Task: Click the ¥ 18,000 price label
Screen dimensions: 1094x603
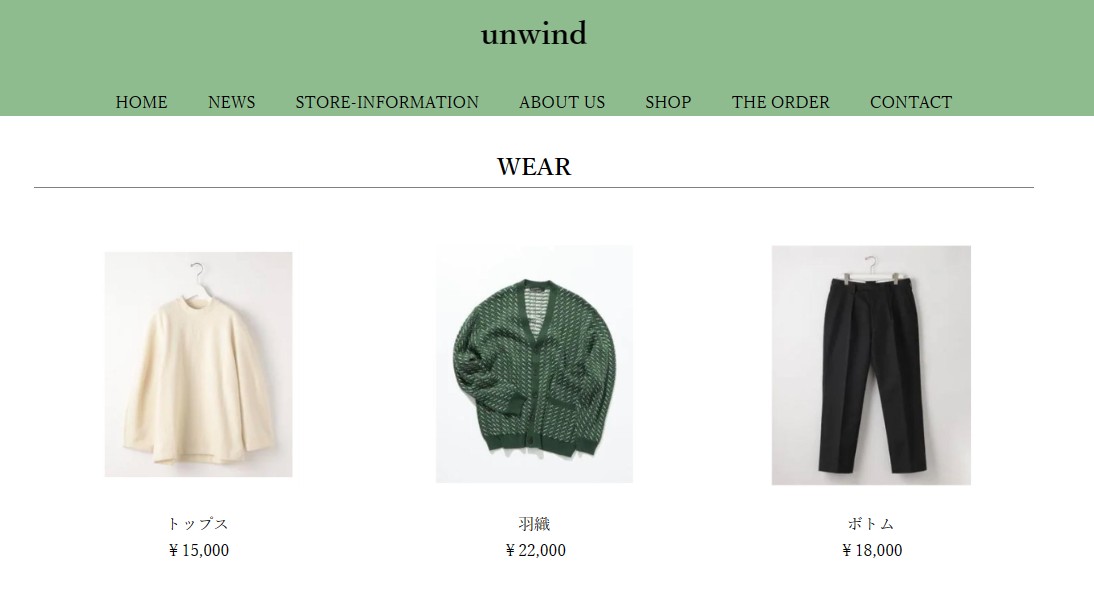Action: 872,551
